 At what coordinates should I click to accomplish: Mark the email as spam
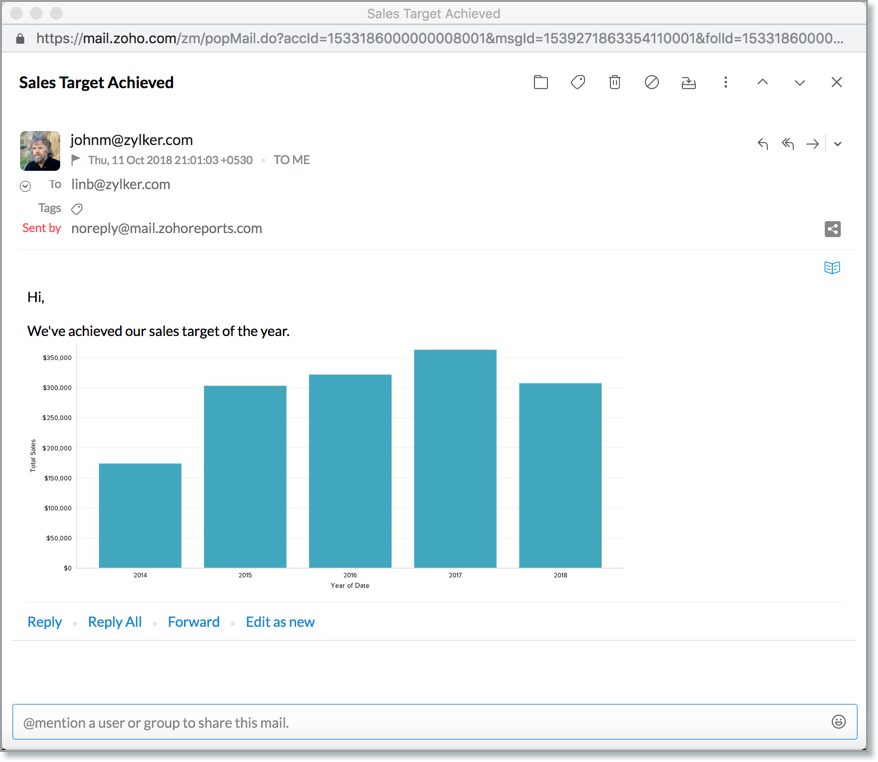[x=652, y=83]
